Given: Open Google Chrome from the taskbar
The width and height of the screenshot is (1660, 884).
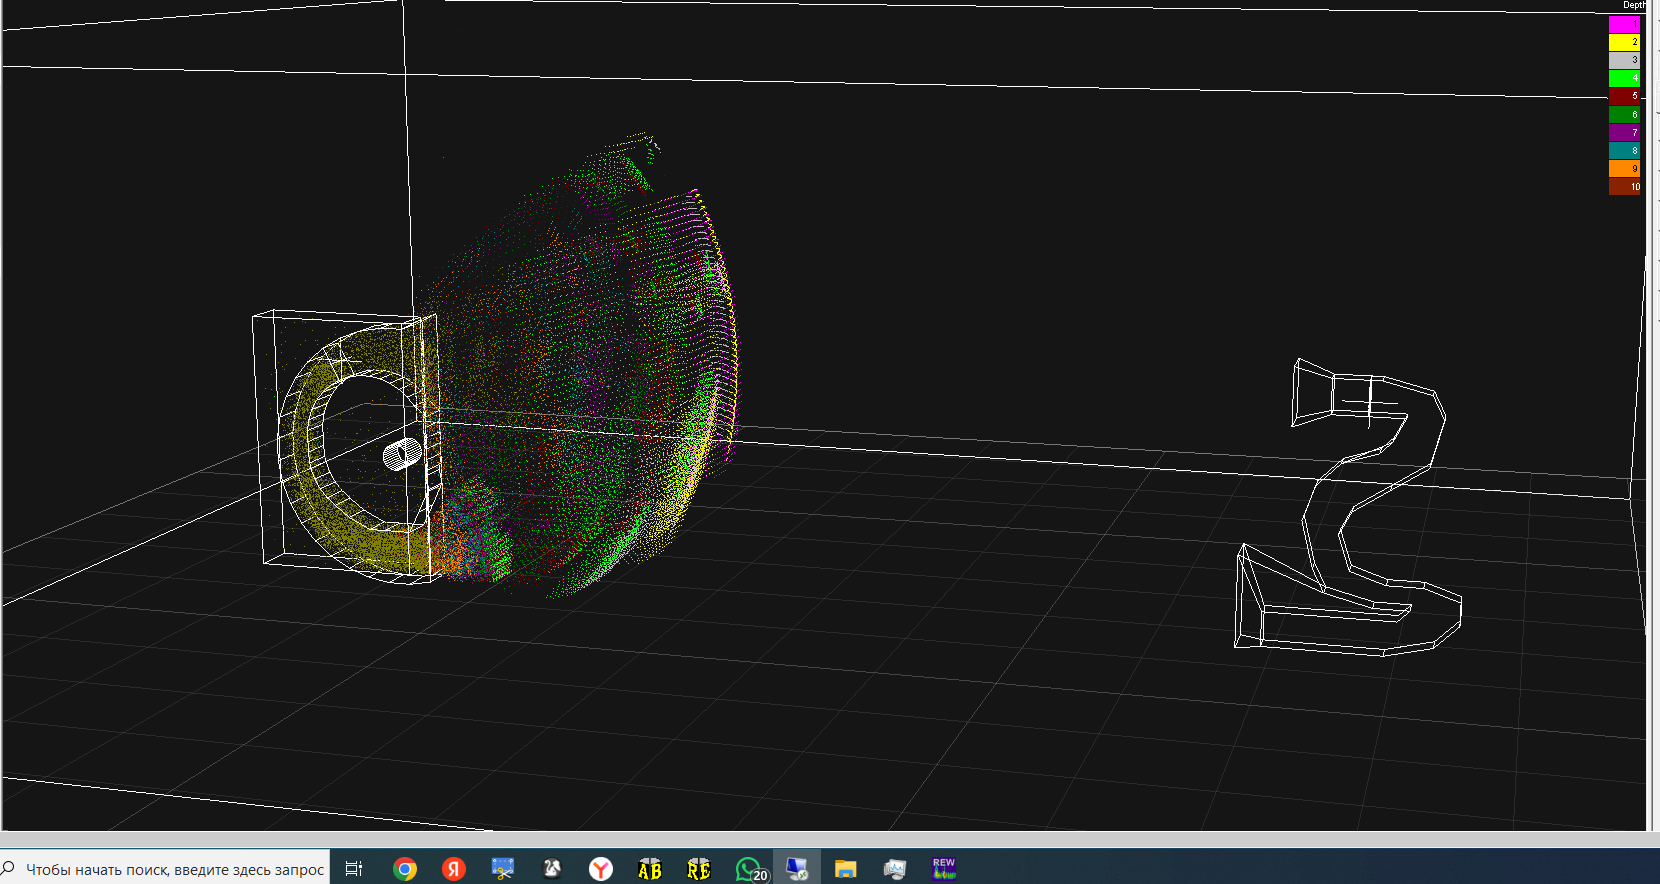Looking at the screenshot, I should tap(405, 868).
